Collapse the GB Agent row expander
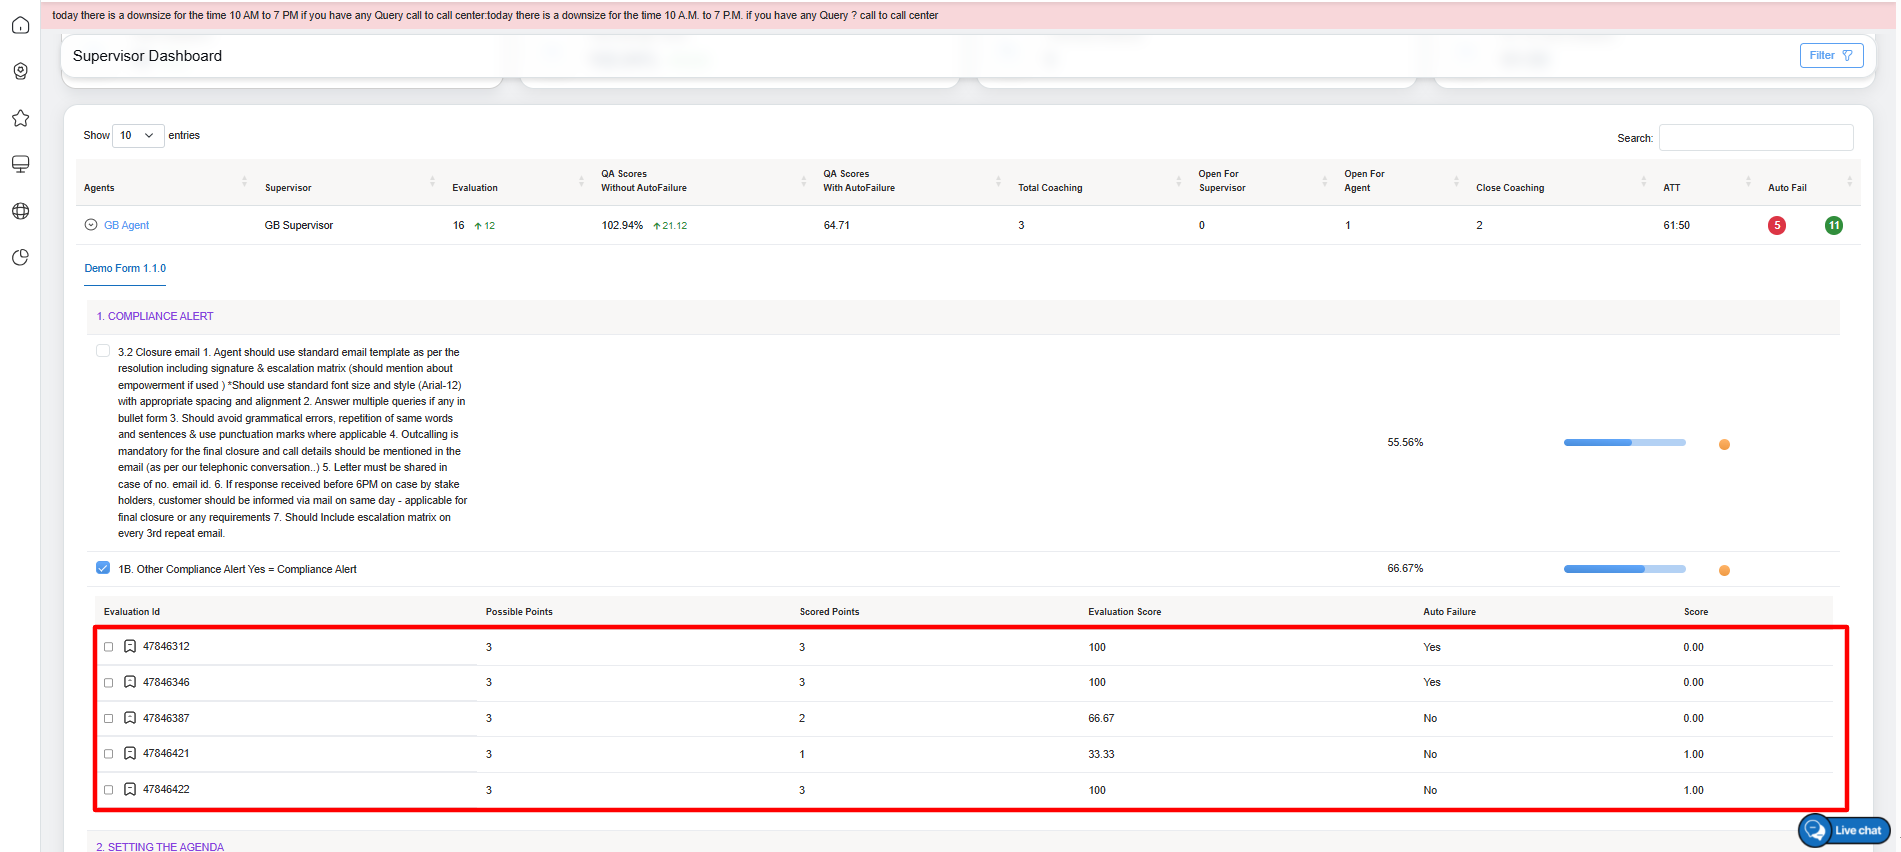 (x=91, y=225)
